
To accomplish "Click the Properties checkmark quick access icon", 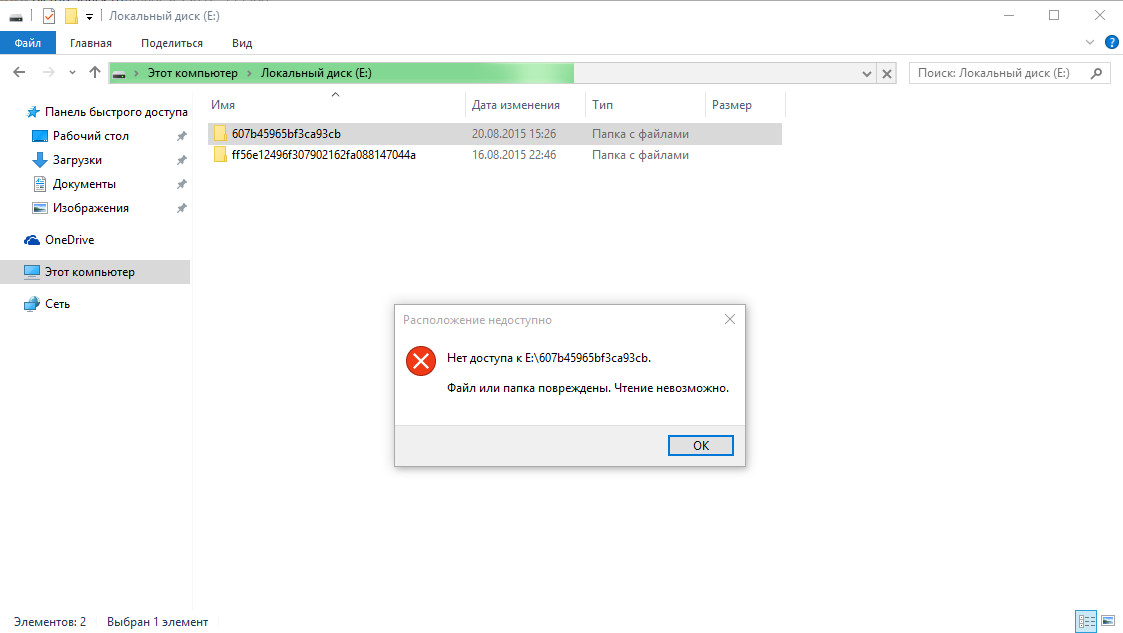I will coord(49,16).
